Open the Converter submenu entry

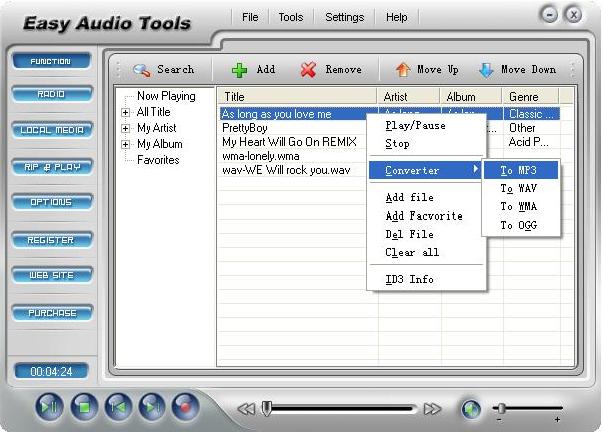click(425, 170)
